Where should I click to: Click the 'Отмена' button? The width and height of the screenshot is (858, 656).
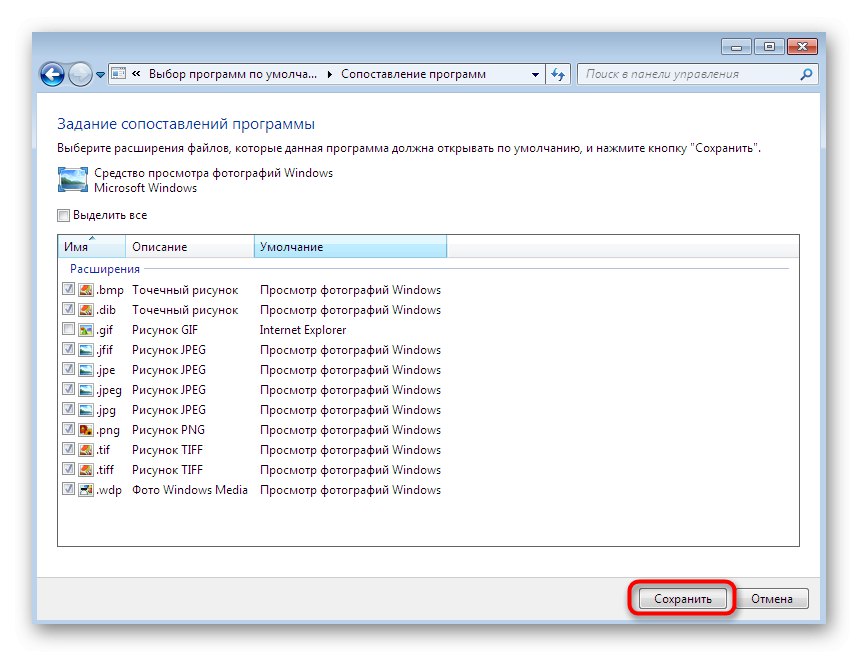[772, 599]
